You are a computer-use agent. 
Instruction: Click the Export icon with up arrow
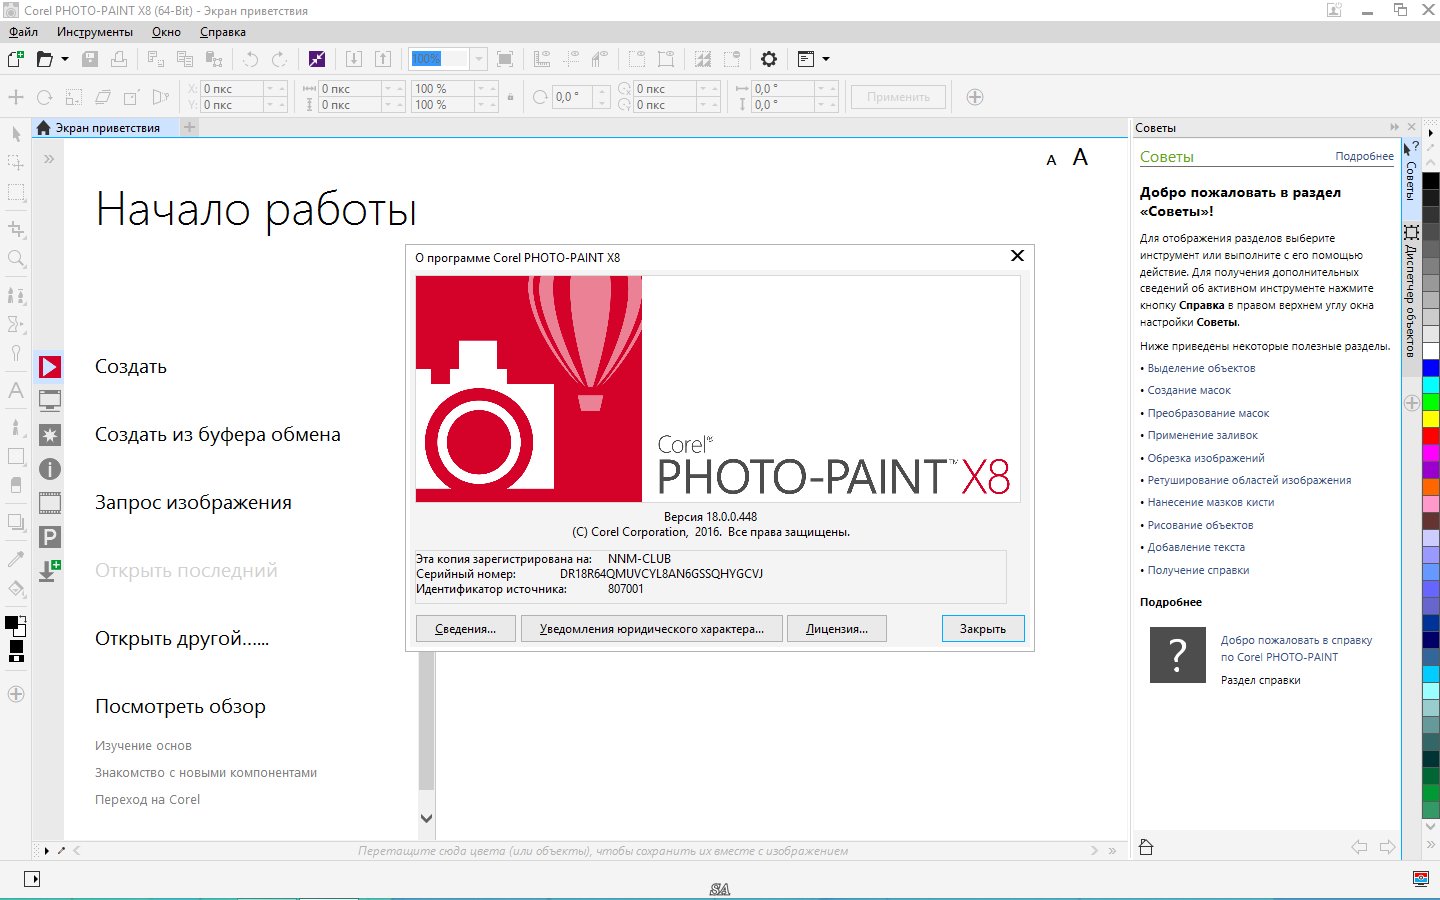(x=383, y=59)
